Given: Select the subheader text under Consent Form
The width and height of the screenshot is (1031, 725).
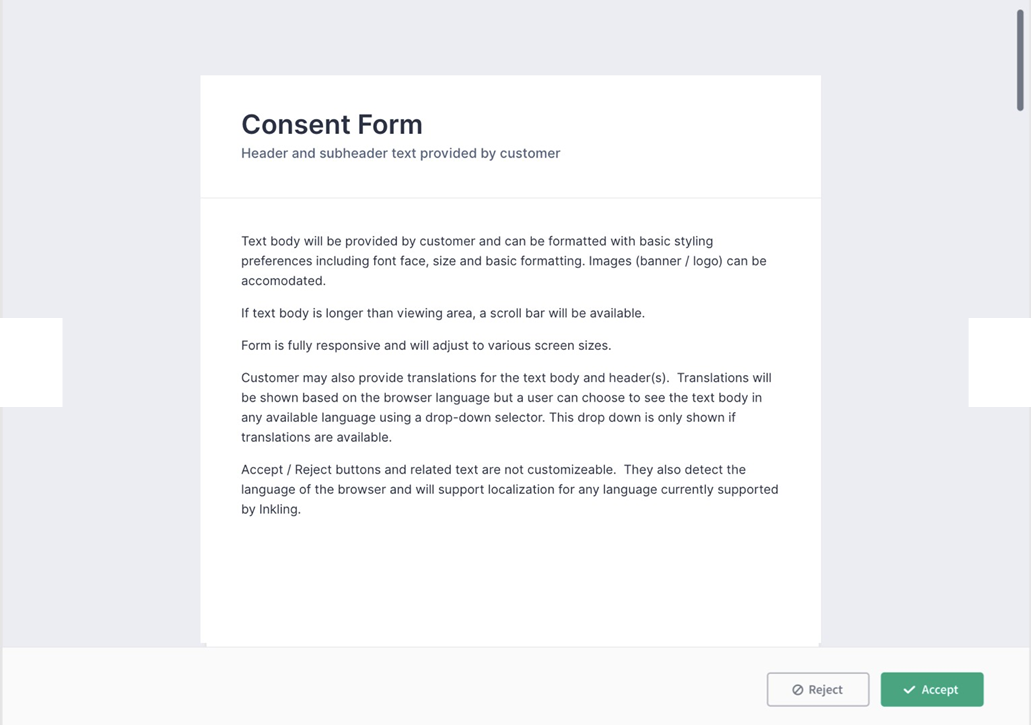Looking at the screenshot, I should click(x=400, y=153).
